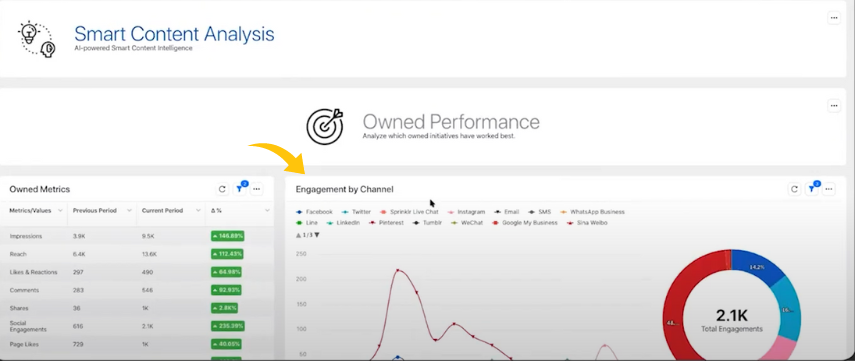Click the Owned Performance heading
Screen dimensions: 855x361
coord(451,121)
